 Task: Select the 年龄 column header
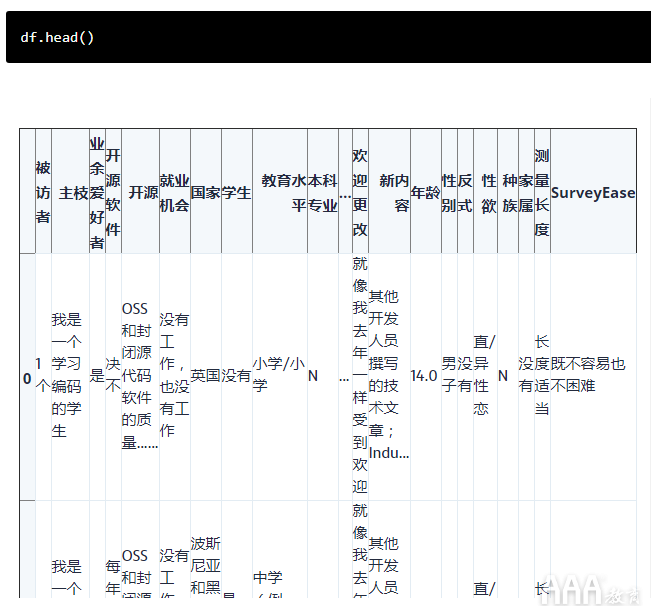click(426, 192)
